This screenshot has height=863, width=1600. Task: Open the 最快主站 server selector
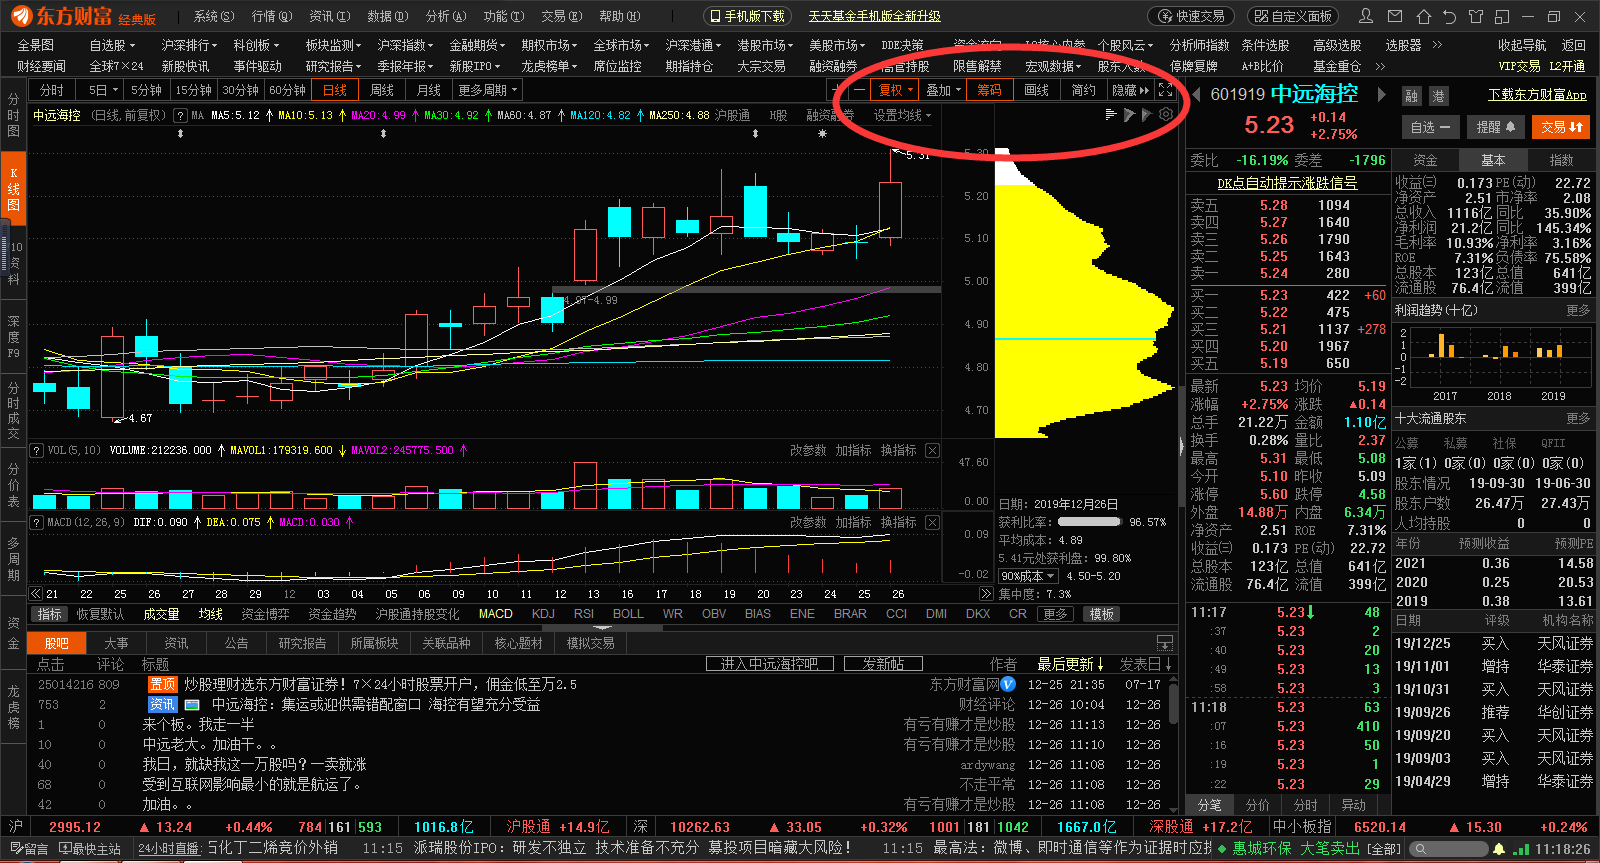[89, 849]
